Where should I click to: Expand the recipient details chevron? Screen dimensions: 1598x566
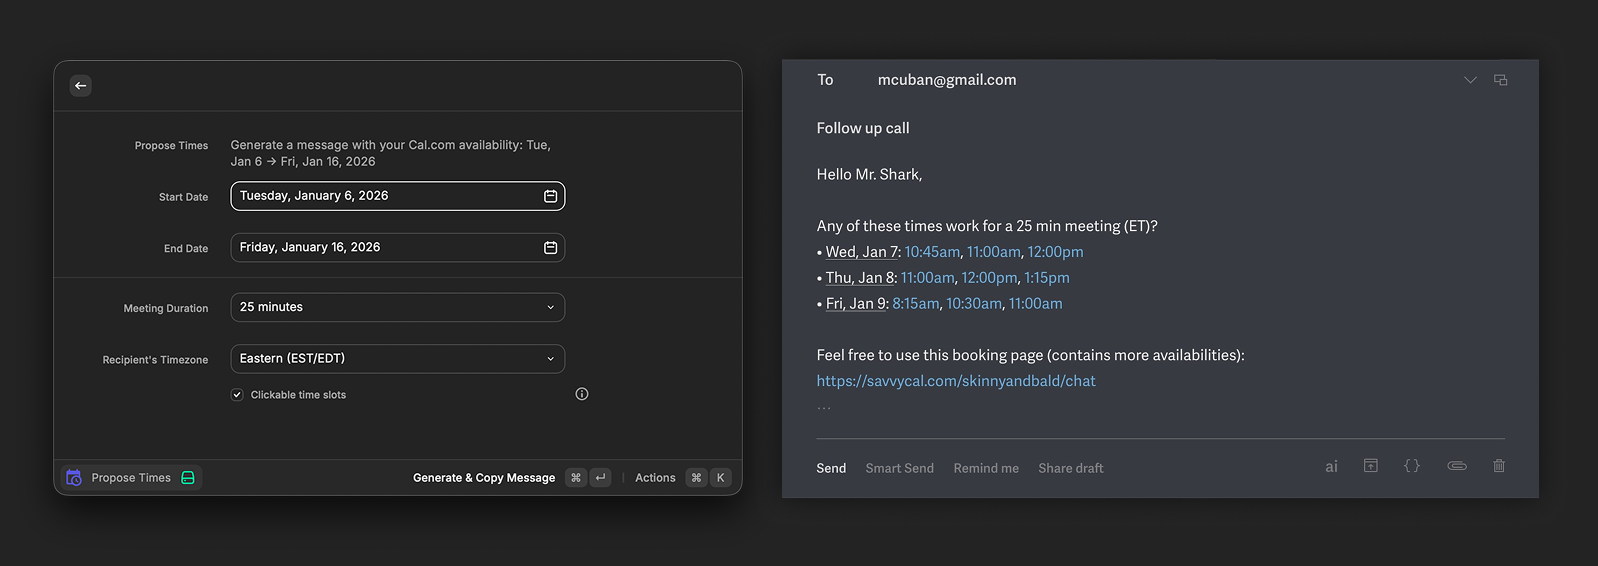click(1470, 80)
